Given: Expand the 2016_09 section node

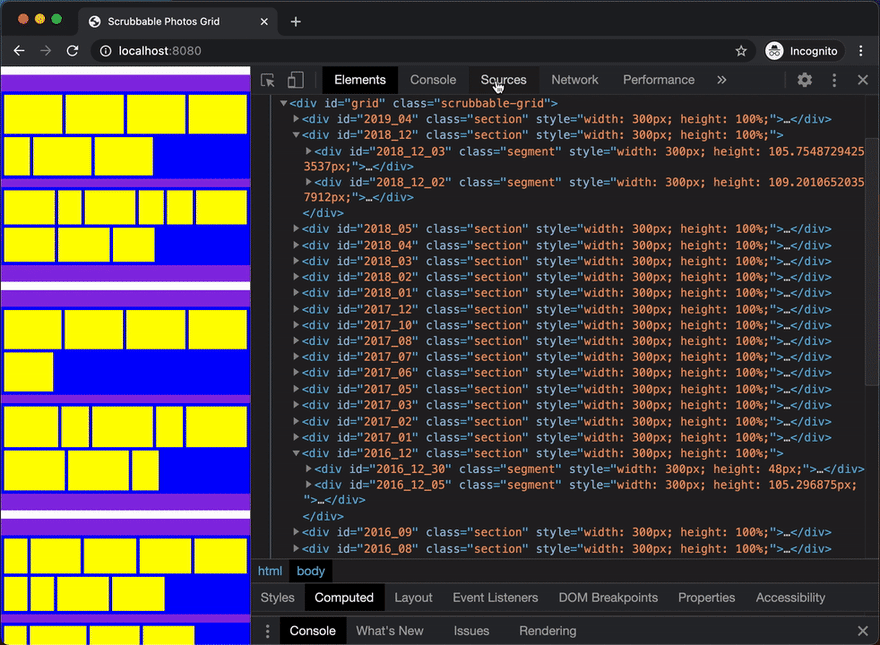Looking at the screenshot, I should point(296,532).
